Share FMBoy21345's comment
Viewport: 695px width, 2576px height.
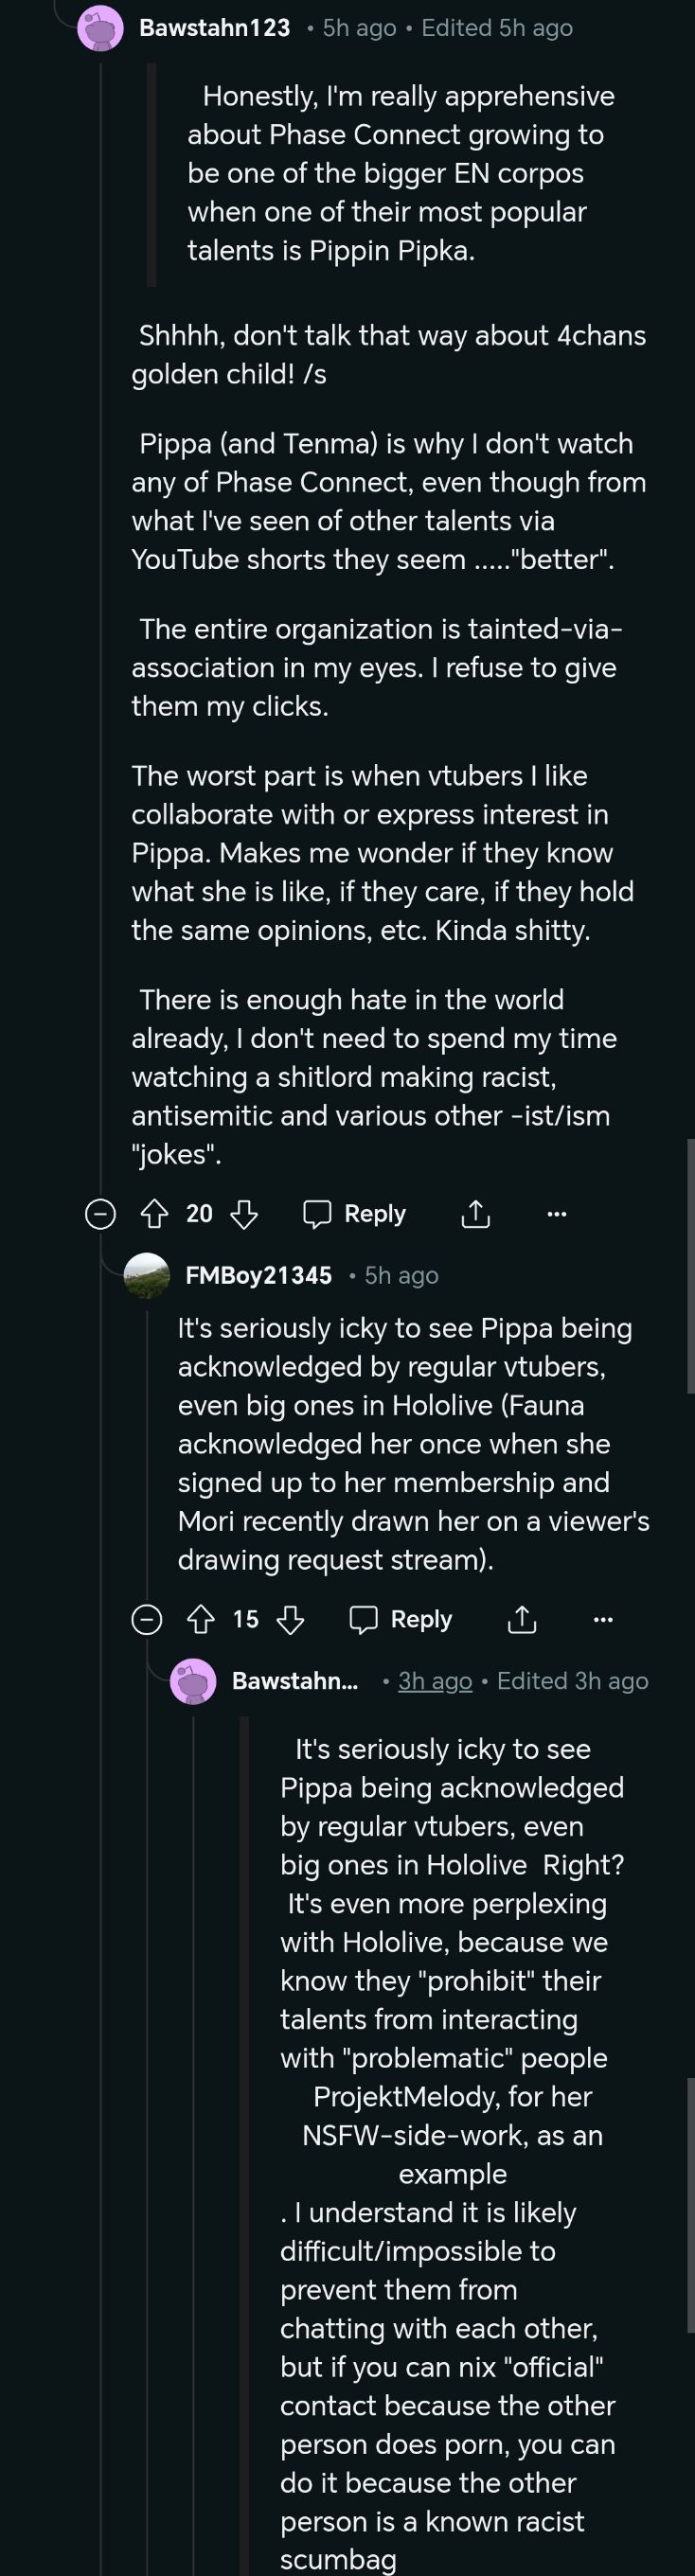522,1619
